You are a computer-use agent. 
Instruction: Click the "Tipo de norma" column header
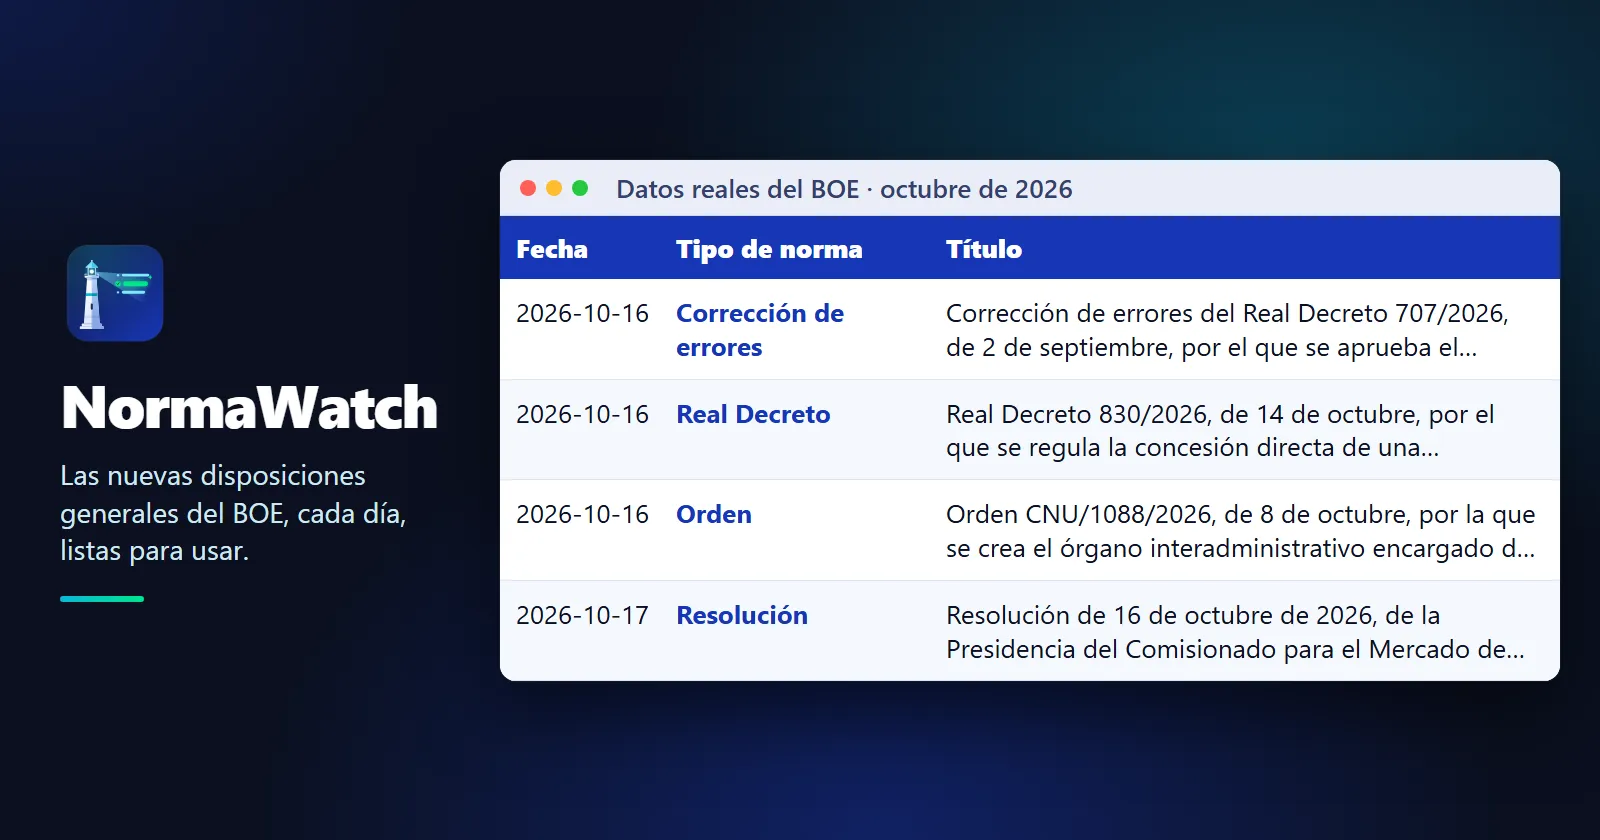tap(769, 249)
